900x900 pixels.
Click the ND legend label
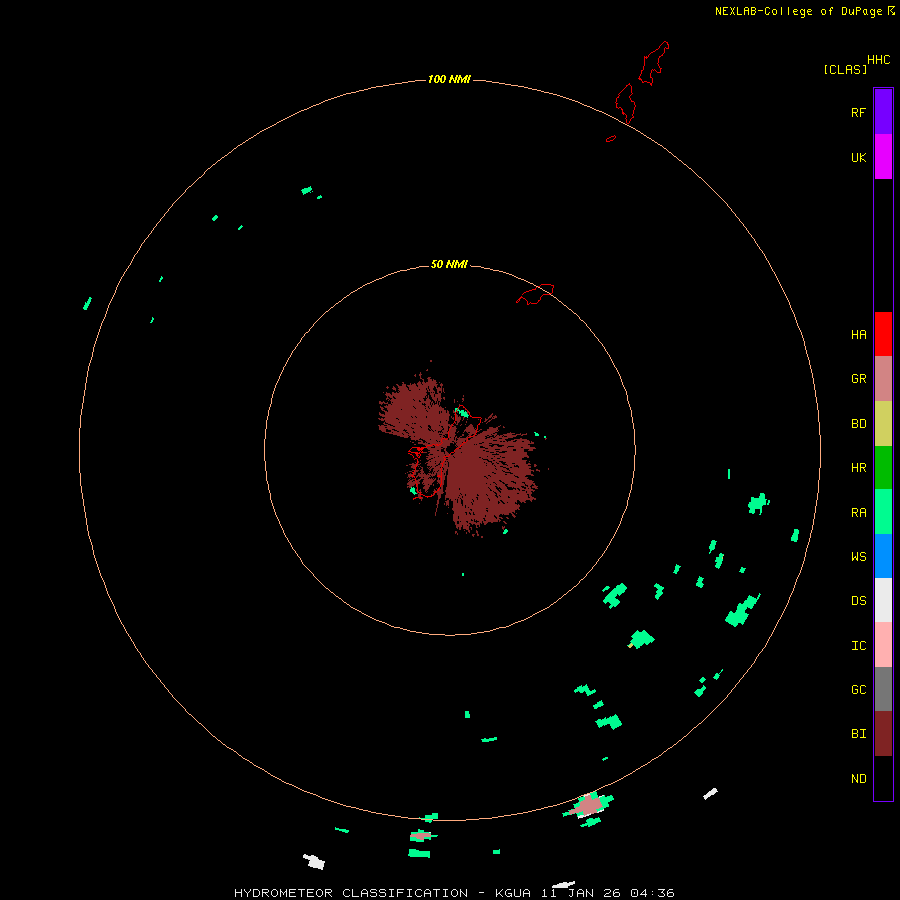[858, 778]
